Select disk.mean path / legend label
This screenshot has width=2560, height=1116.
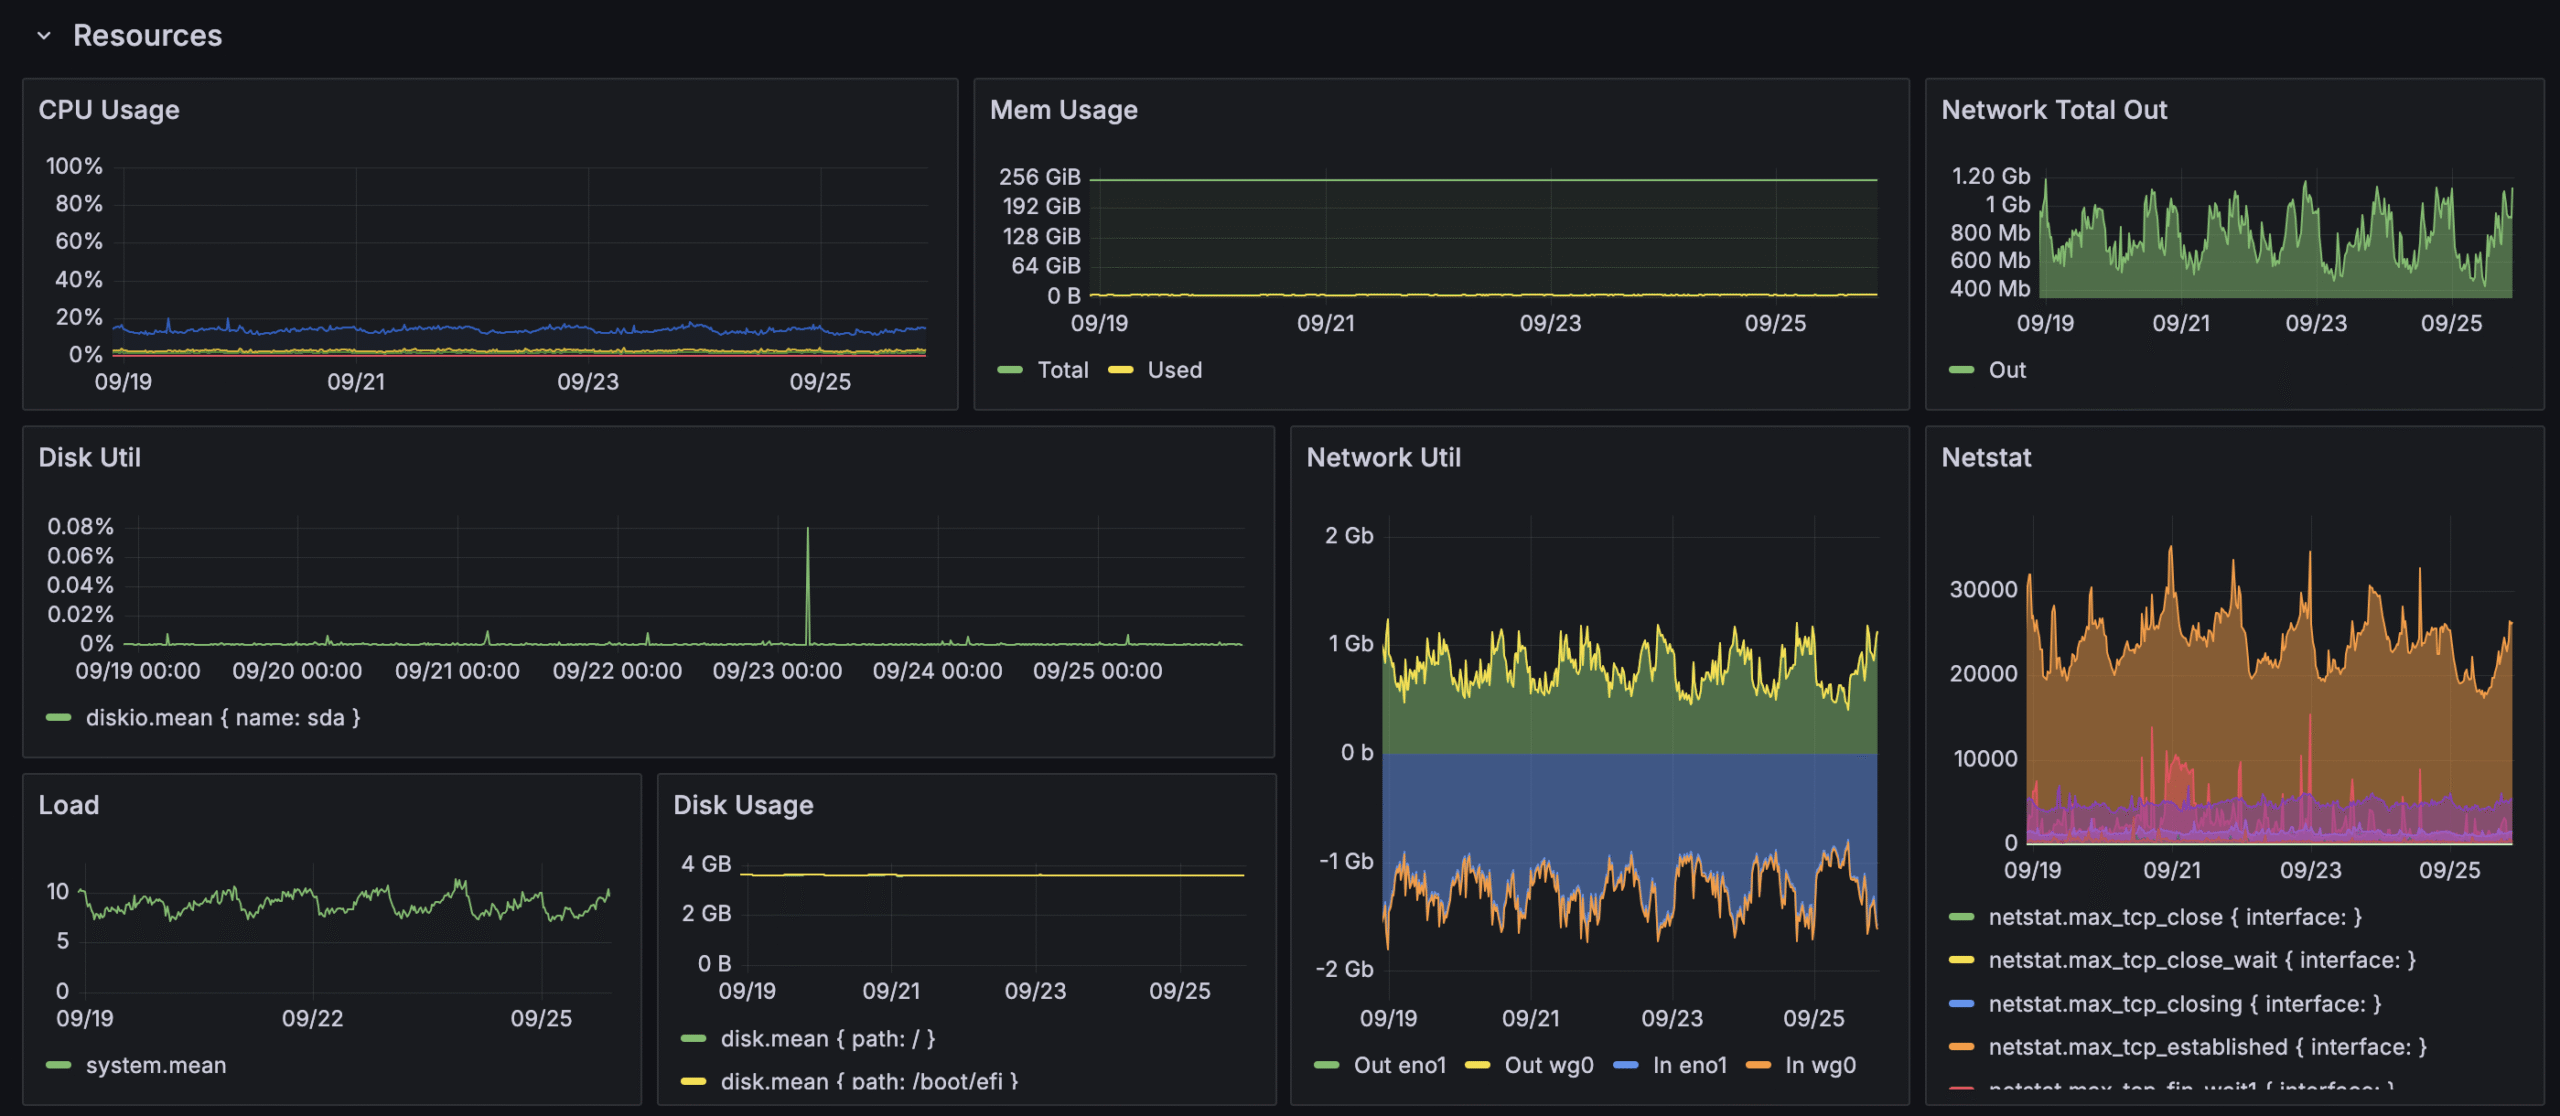tap(827, 1039)
